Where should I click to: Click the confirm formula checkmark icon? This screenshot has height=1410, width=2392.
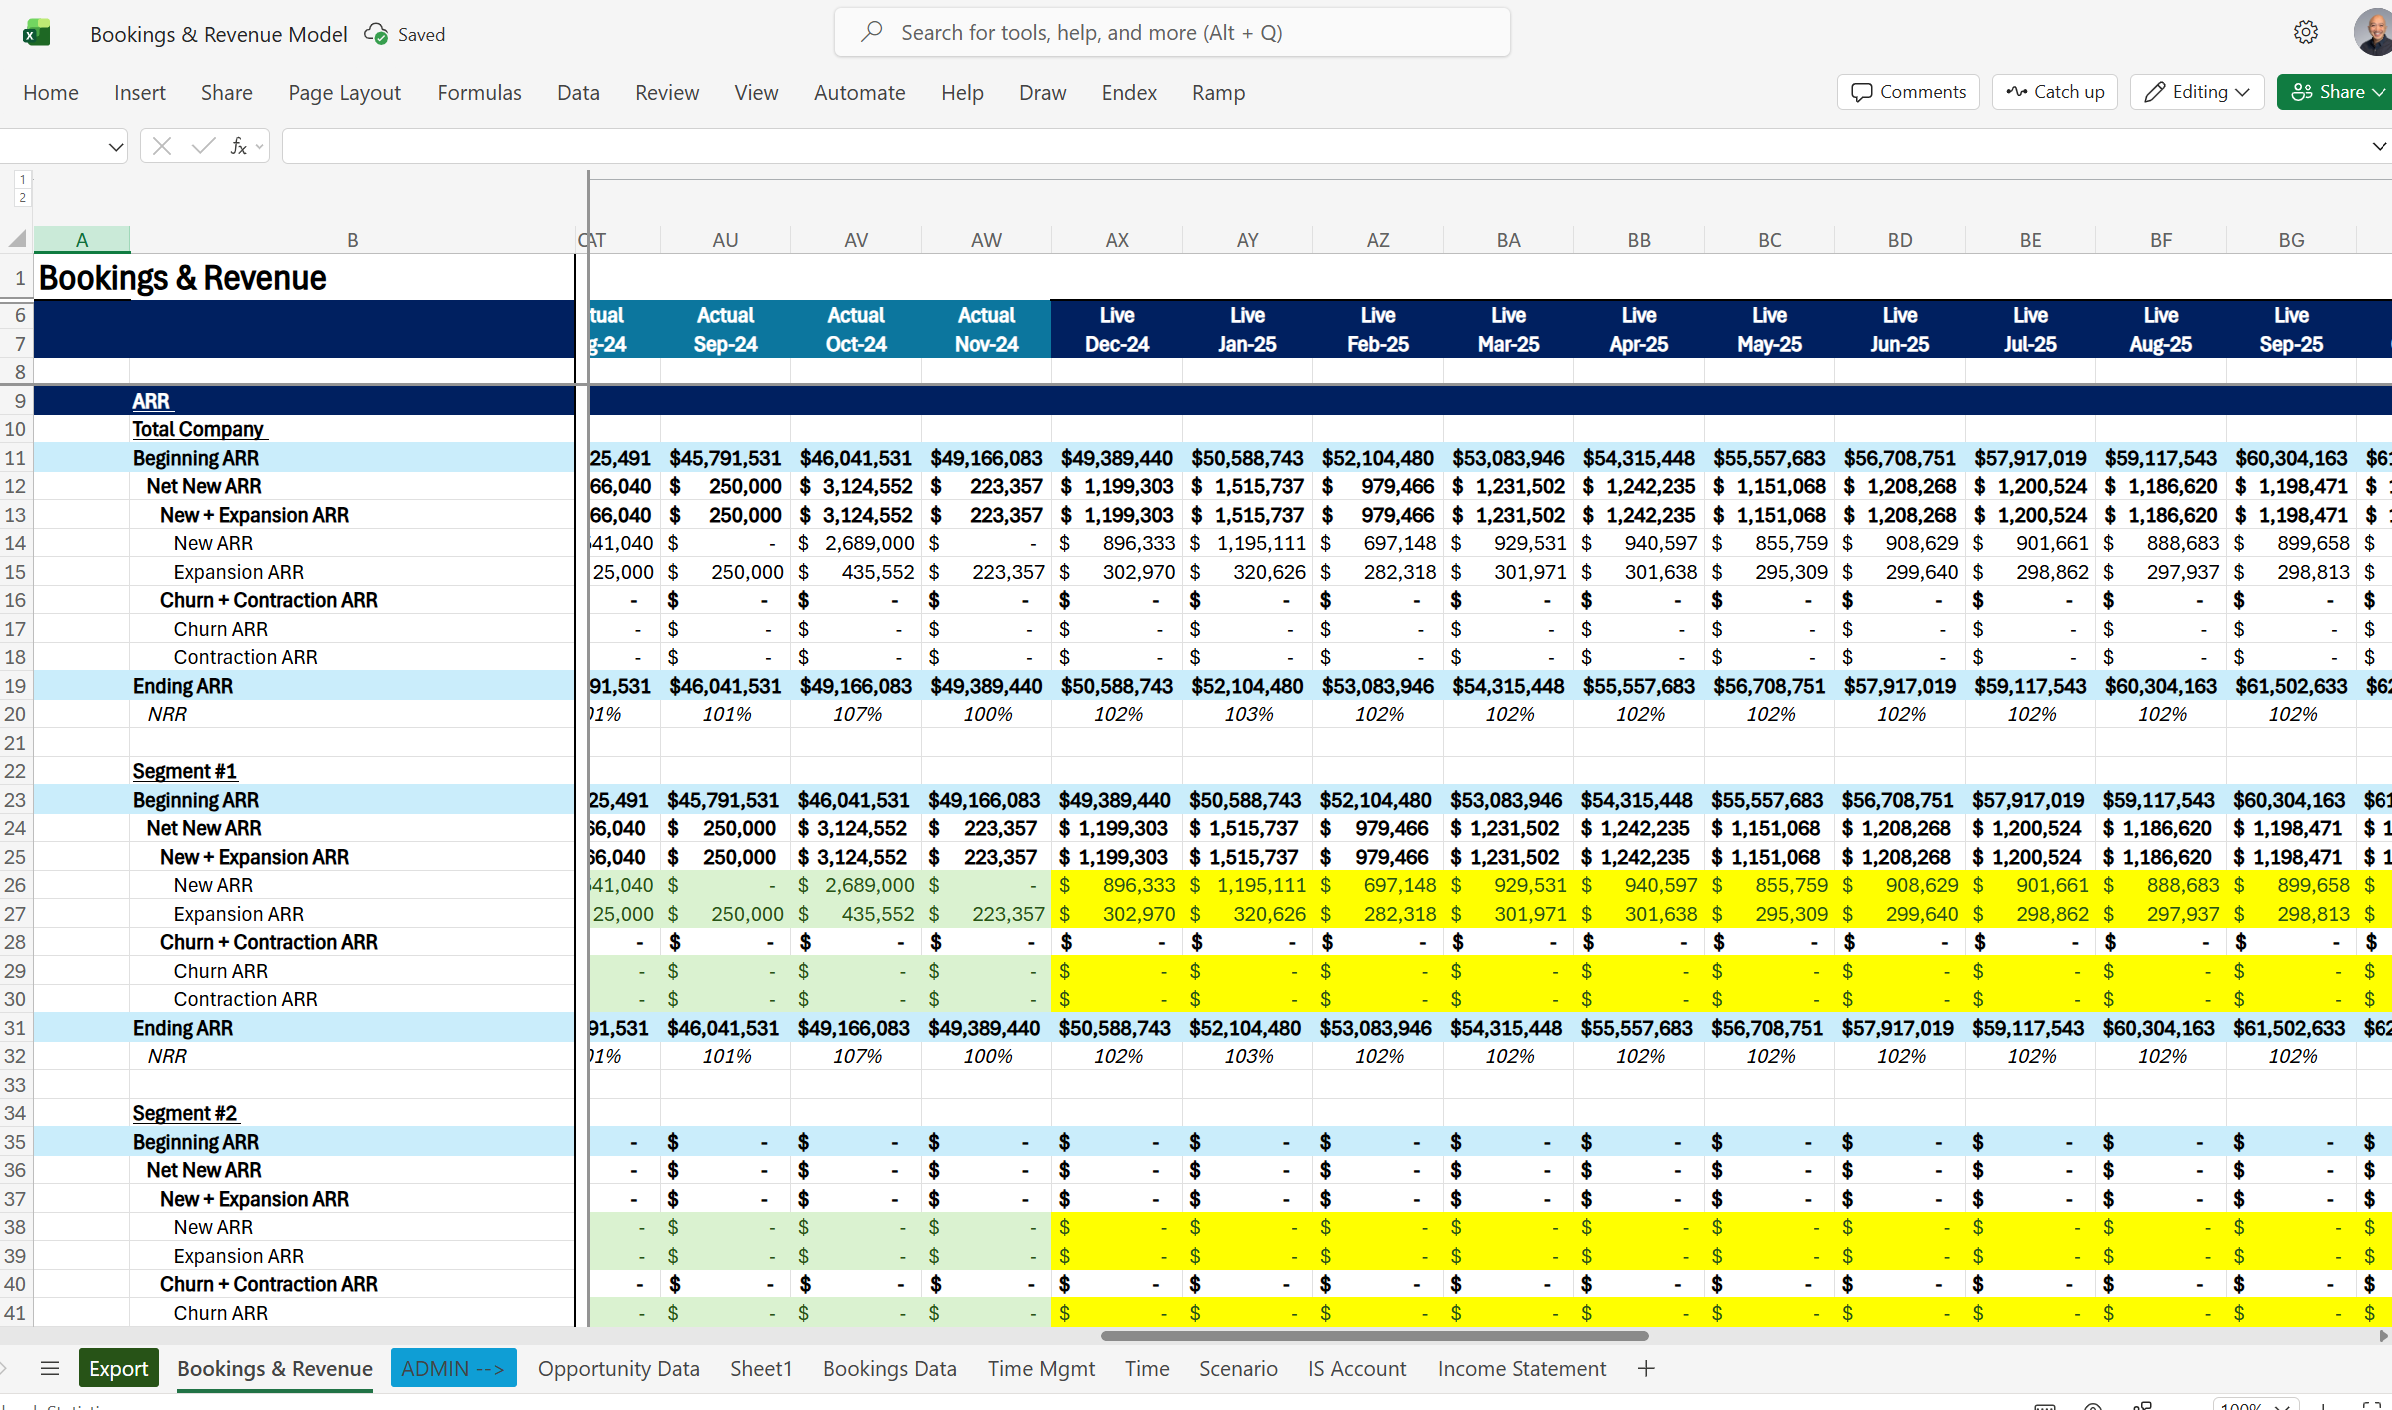tap(203, 147)
